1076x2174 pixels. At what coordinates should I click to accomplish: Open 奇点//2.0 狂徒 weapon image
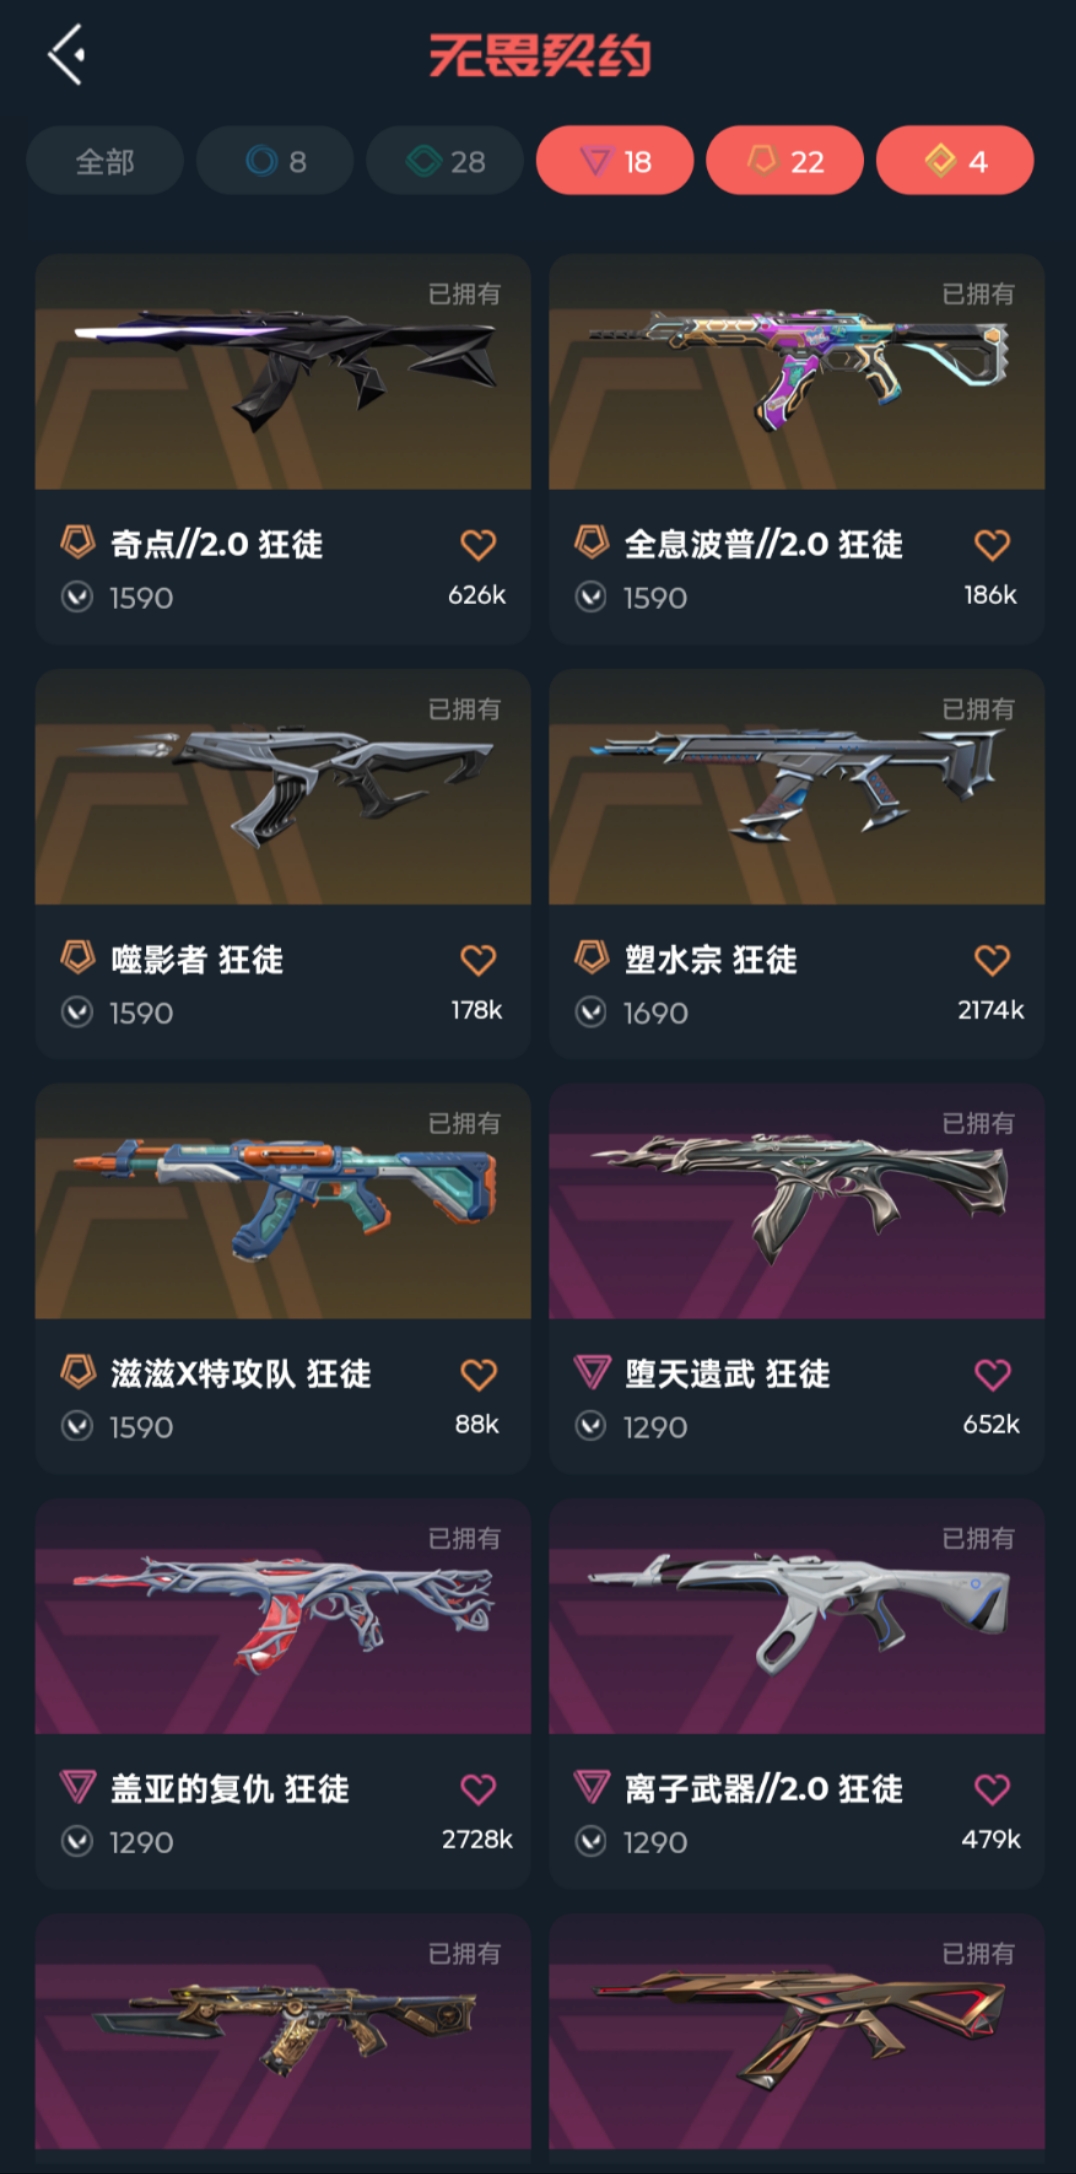283,372
